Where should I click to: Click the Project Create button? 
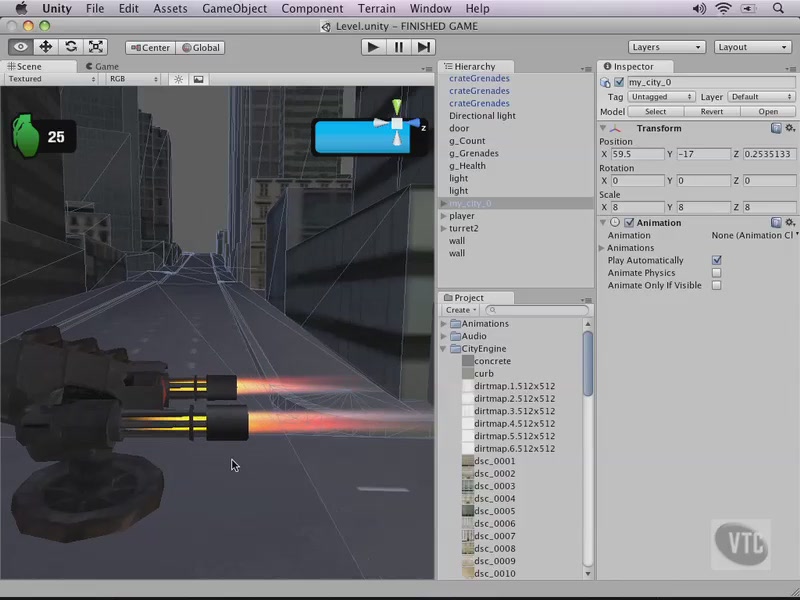pyautogui.click(x=461, y=310)
